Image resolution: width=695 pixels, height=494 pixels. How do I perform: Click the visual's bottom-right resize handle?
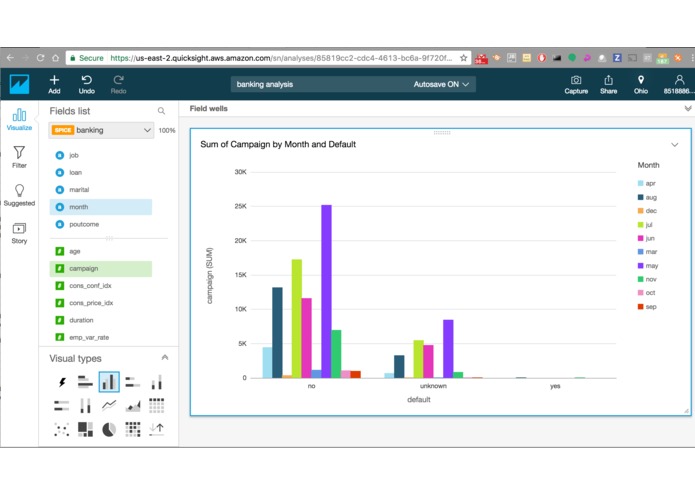point(686,411)
